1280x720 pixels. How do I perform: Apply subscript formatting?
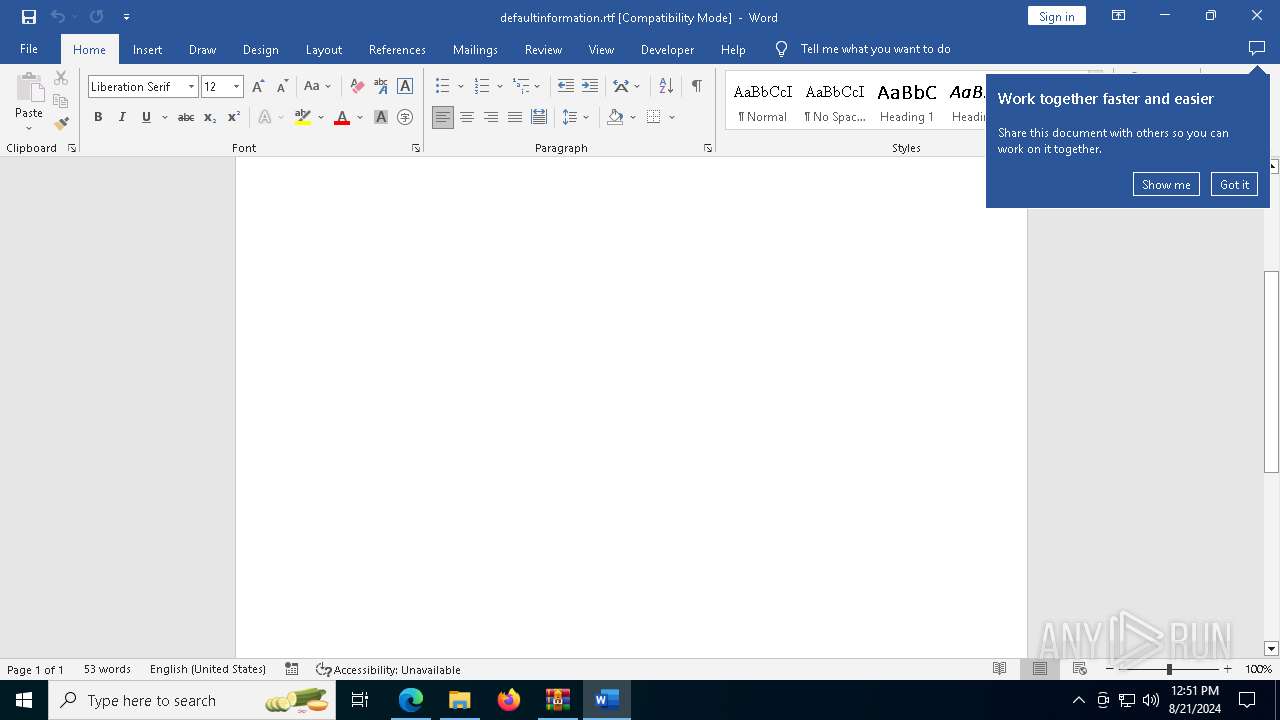click(210, 117)
